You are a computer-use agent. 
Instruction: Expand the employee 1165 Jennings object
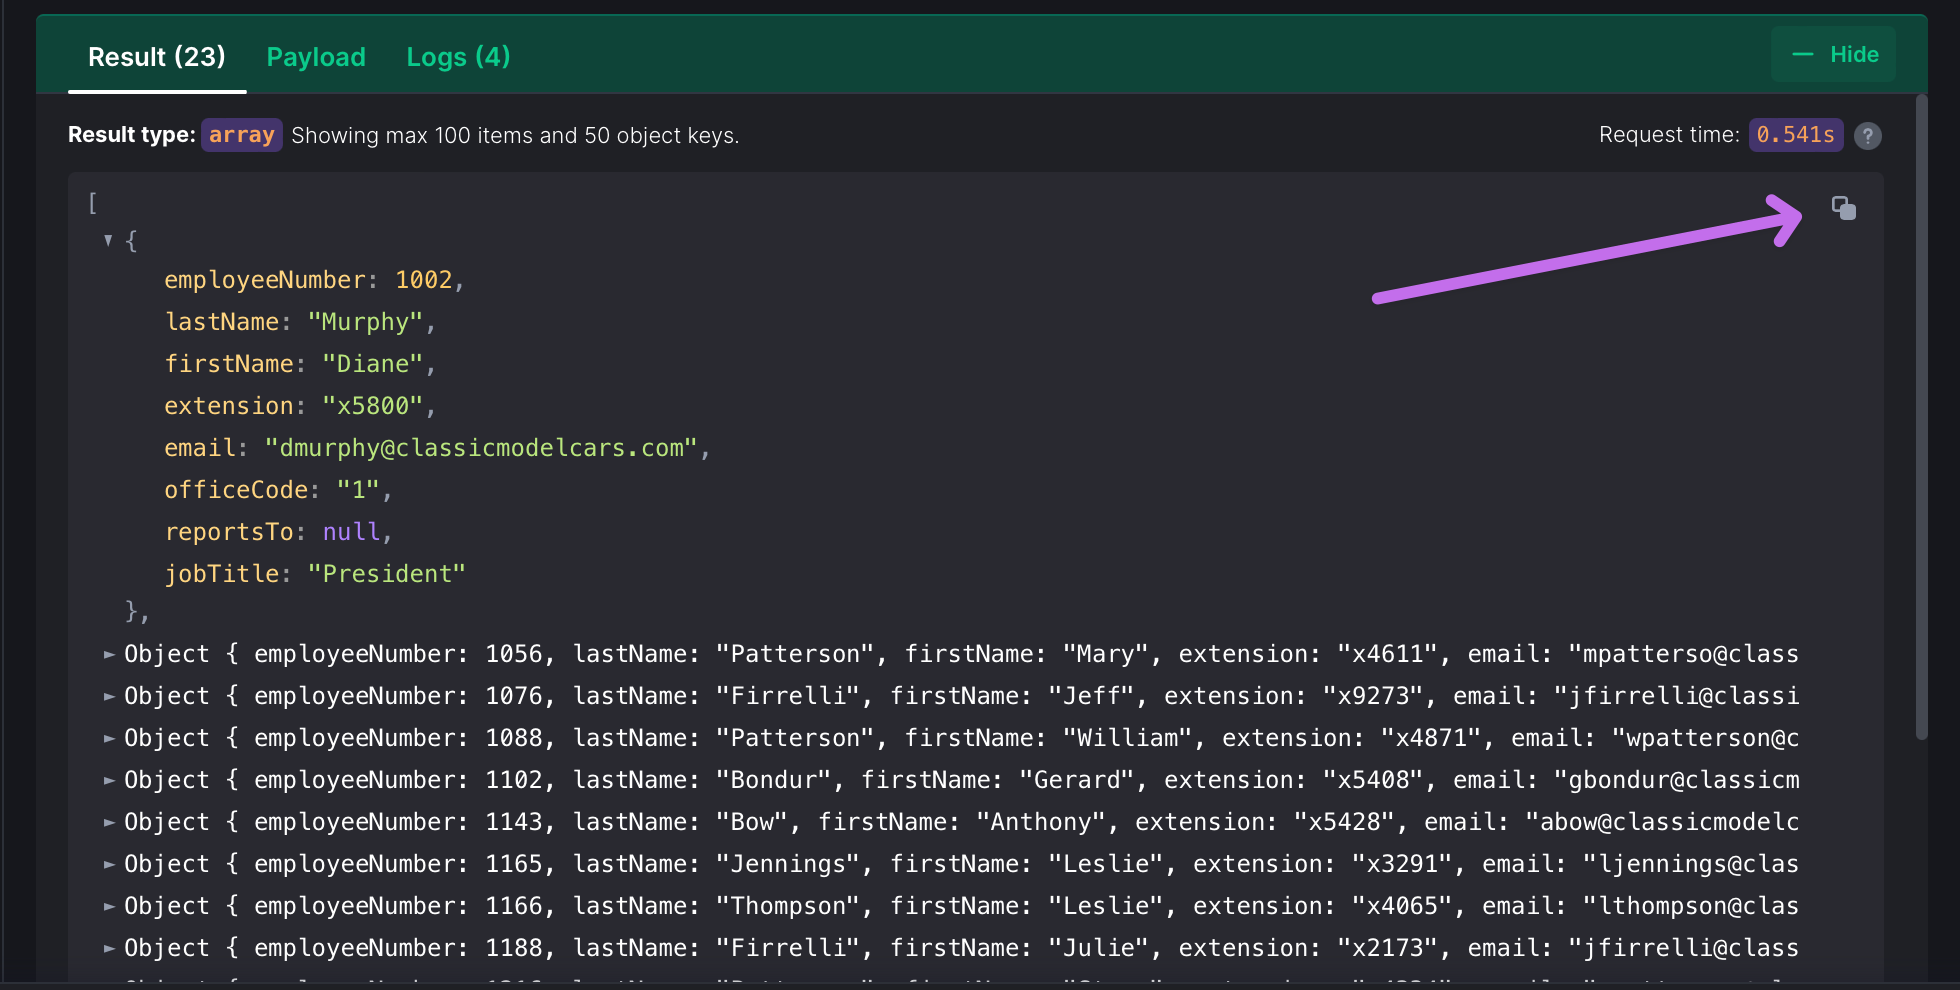tap(108, 864)
